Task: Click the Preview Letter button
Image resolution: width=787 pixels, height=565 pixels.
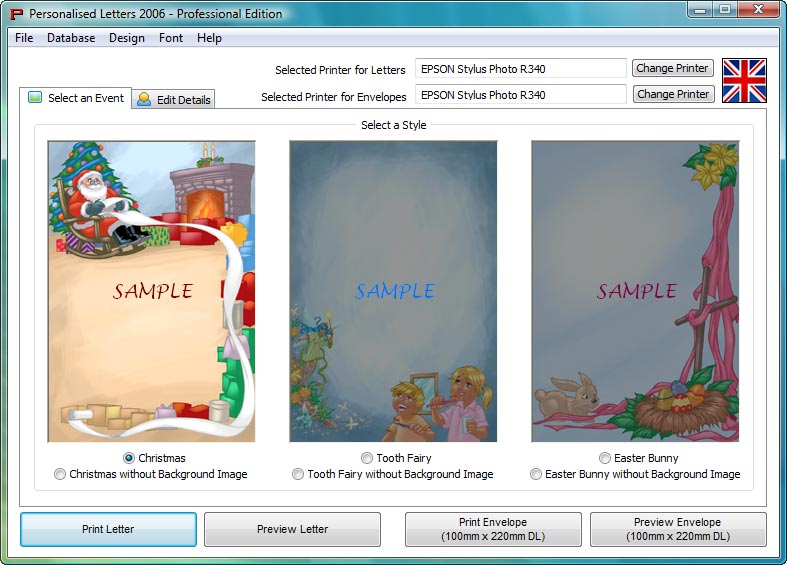Action: 292,529
